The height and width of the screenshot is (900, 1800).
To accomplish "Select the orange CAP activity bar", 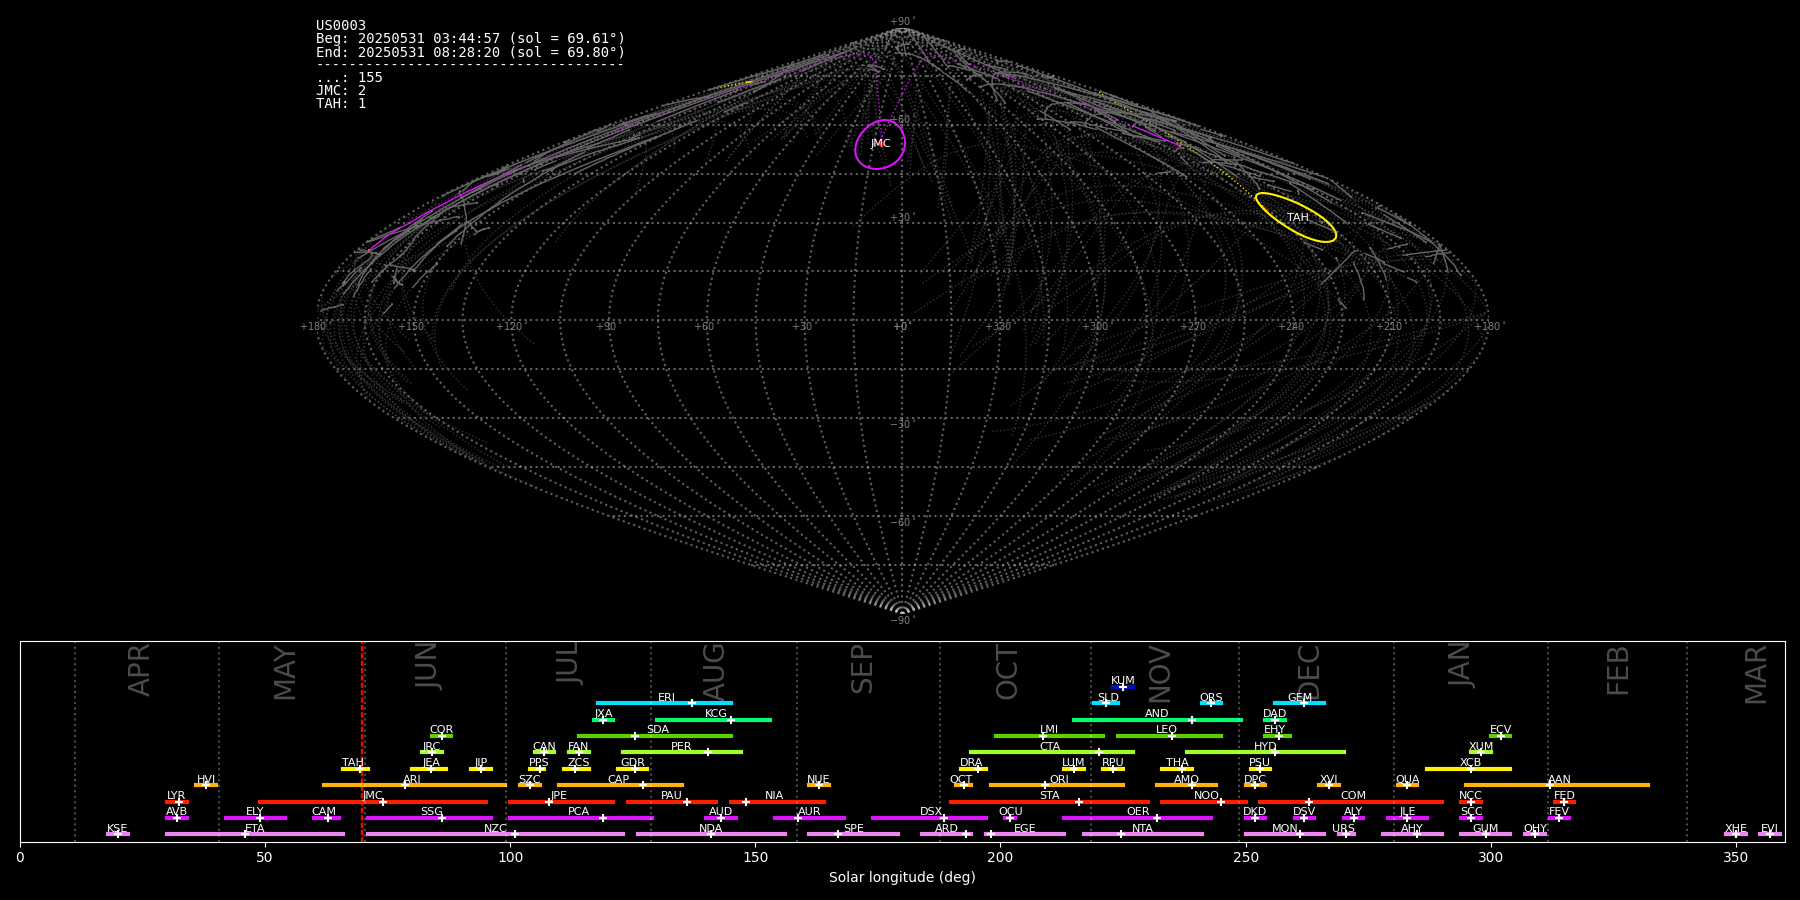I will 620,785.
